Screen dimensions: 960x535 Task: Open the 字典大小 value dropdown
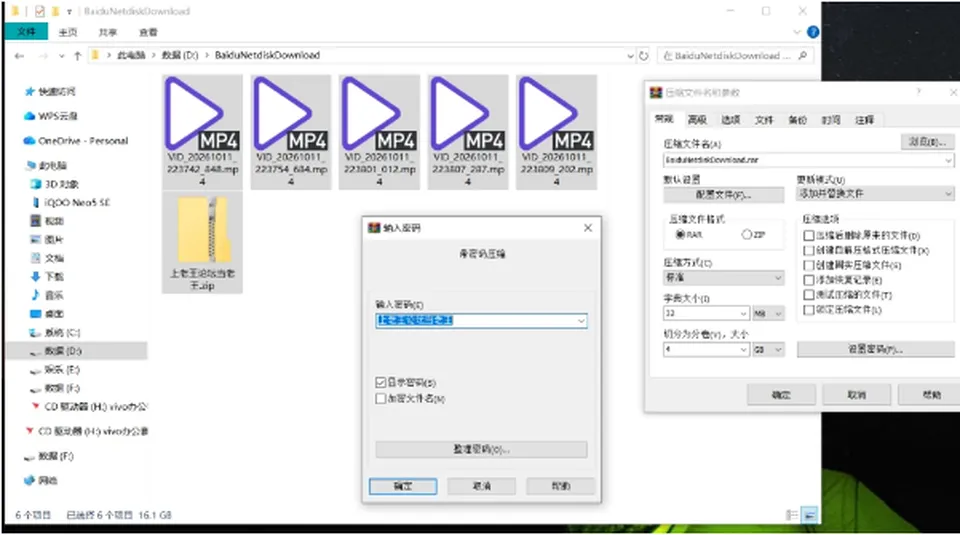(743, 313)
